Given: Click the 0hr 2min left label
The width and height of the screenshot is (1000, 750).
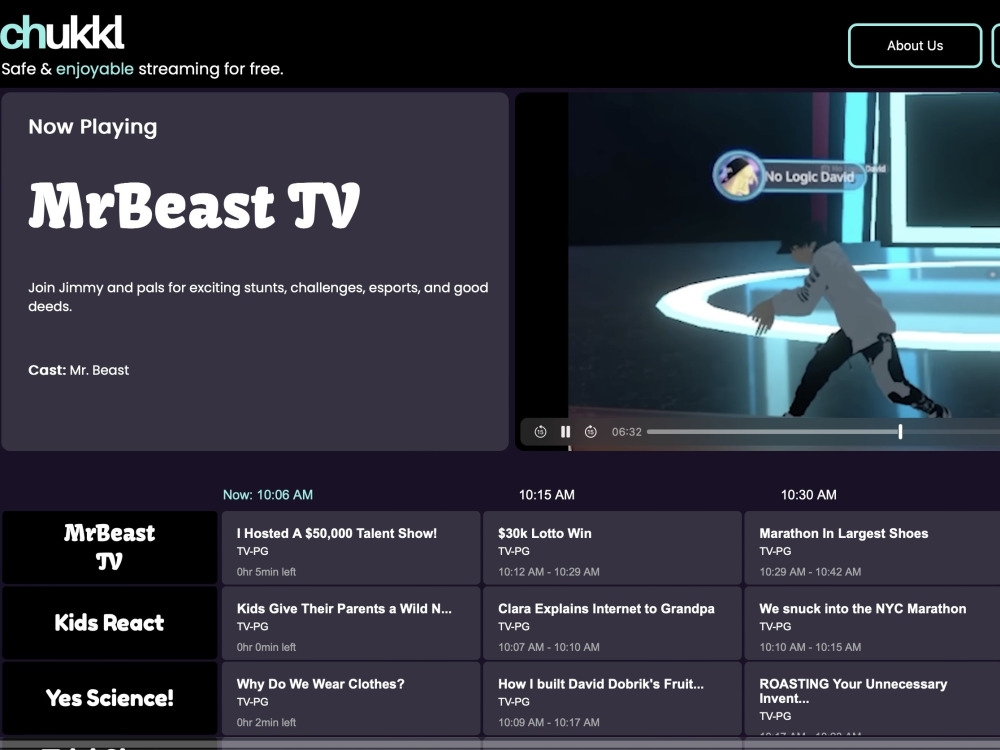Looking at the screenshot, I should click(266, 723).
